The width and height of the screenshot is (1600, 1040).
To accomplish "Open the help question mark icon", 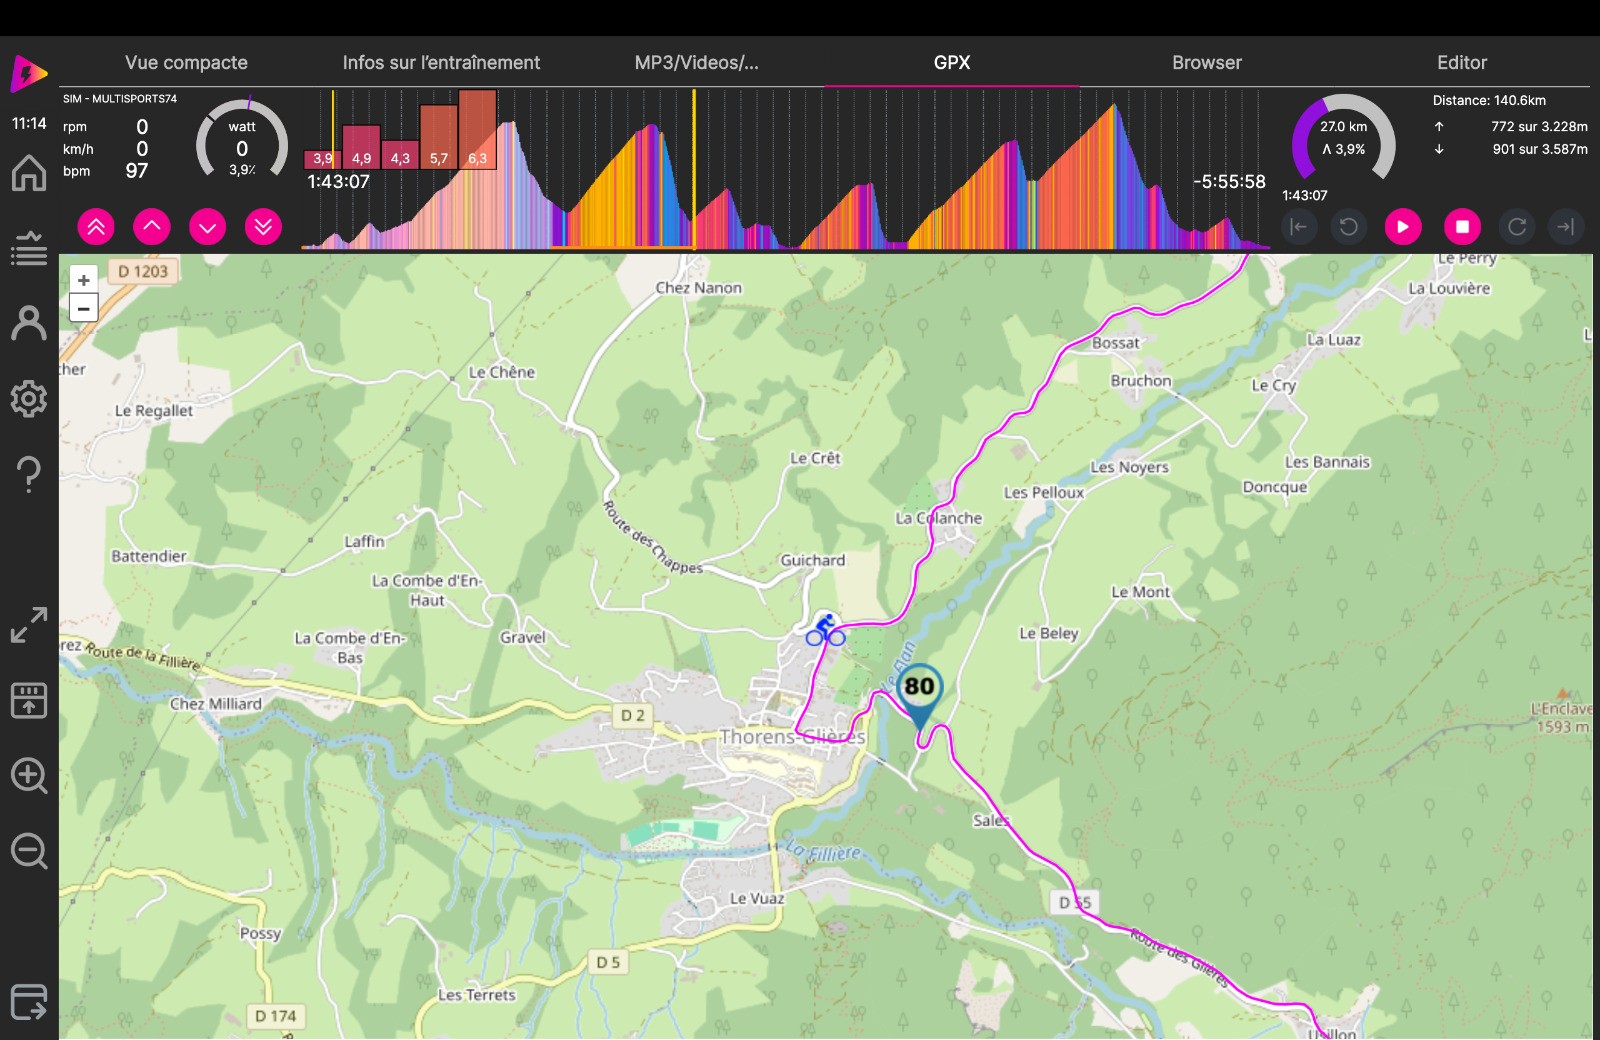I will [x=29, y=474].
